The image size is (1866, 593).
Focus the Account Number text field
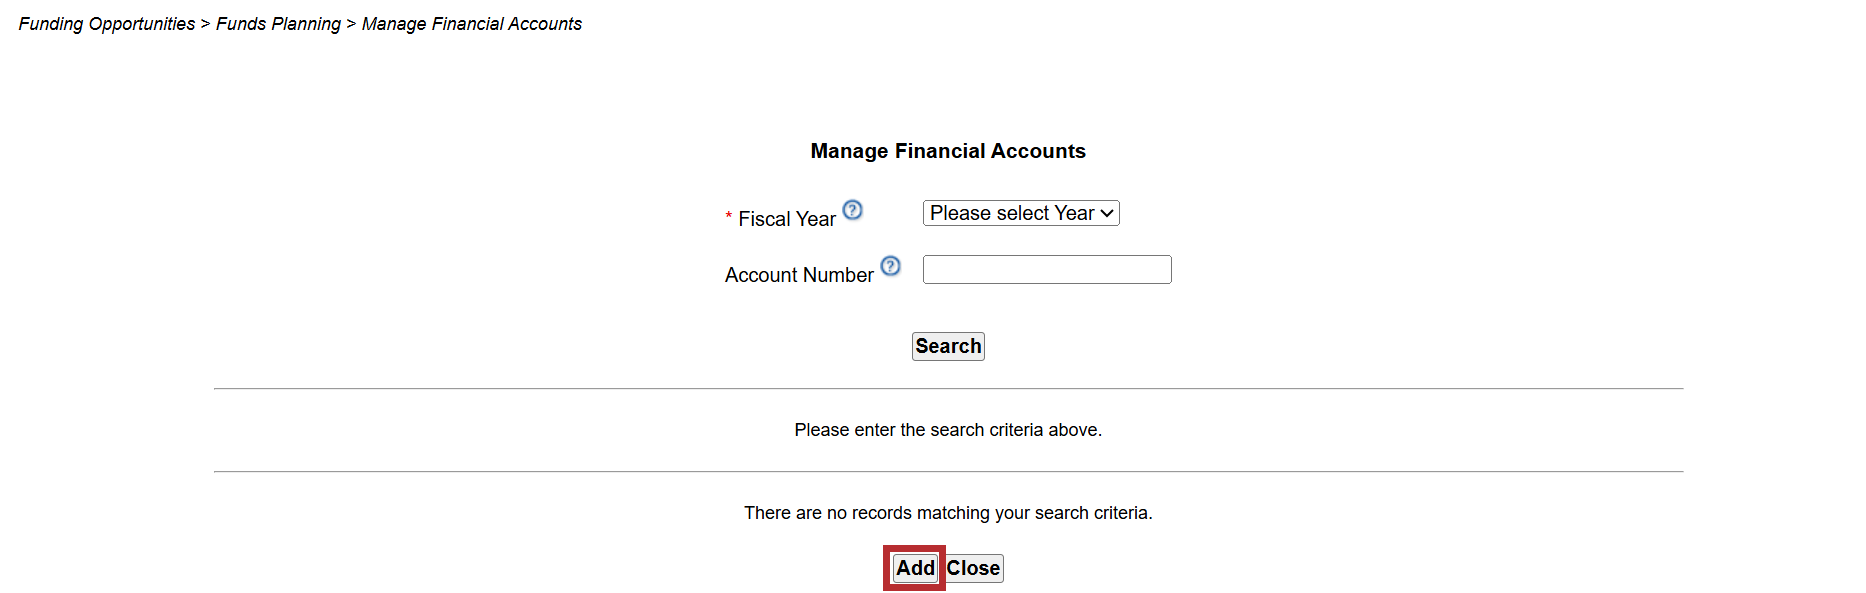[1046, 270]
